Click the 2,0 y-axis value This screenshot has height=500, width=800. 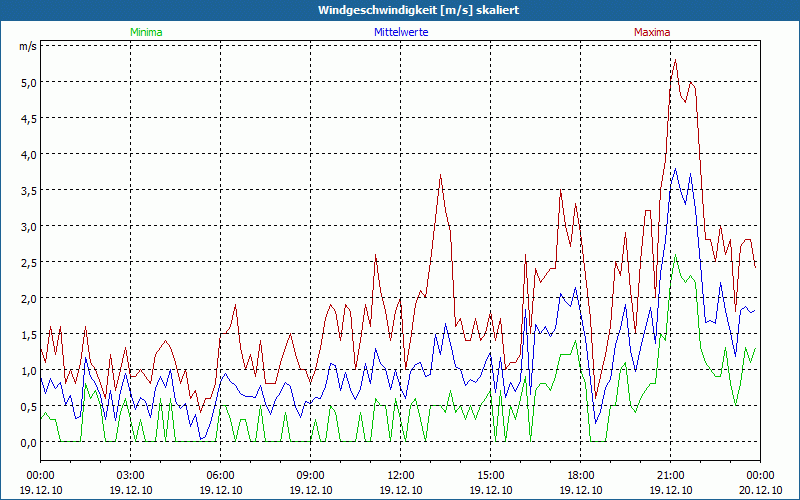pos(29,298)
